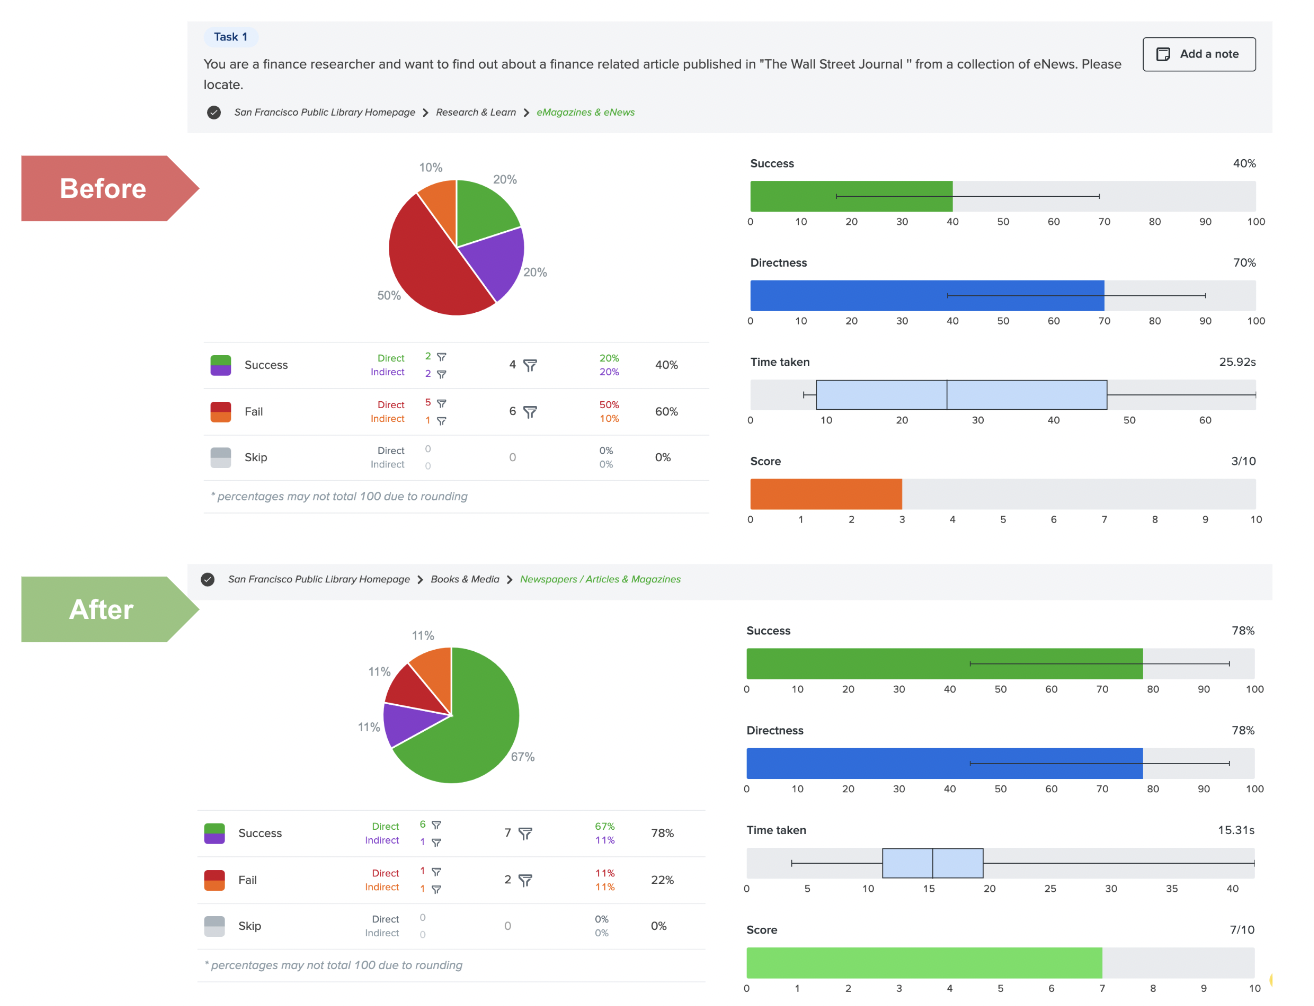Click the funnel beside Indirect fail count

[x=442, y=420]
